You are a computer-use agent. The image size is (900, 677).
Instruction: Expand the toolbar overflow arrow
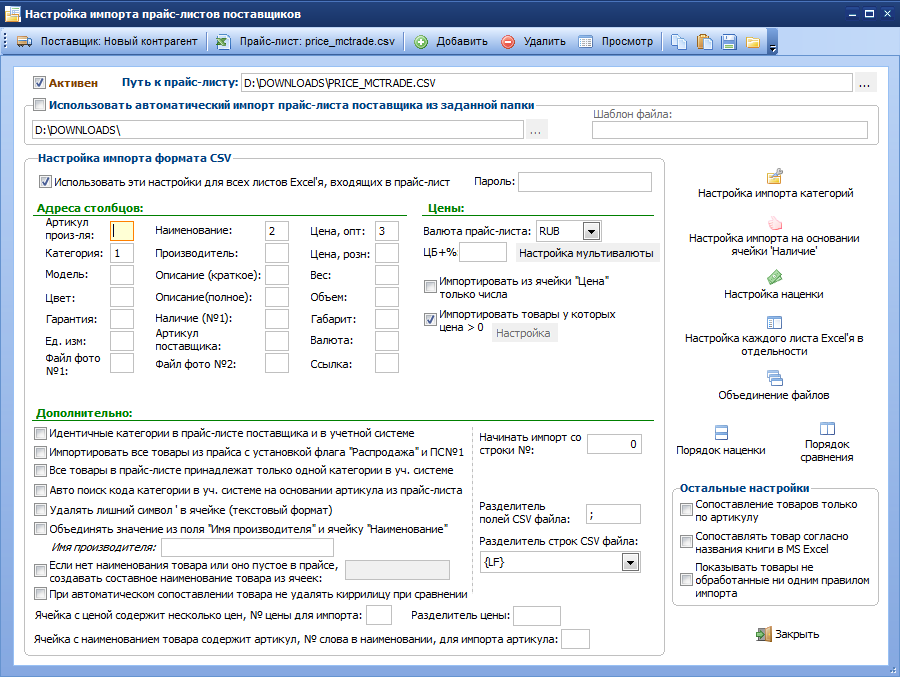[x=773, y=48]
